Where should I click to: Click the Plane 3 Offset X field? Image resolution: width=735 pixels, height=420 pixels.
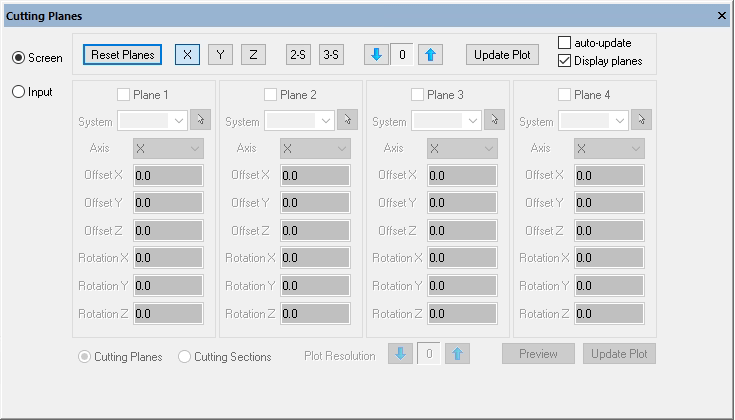point(462,176)
